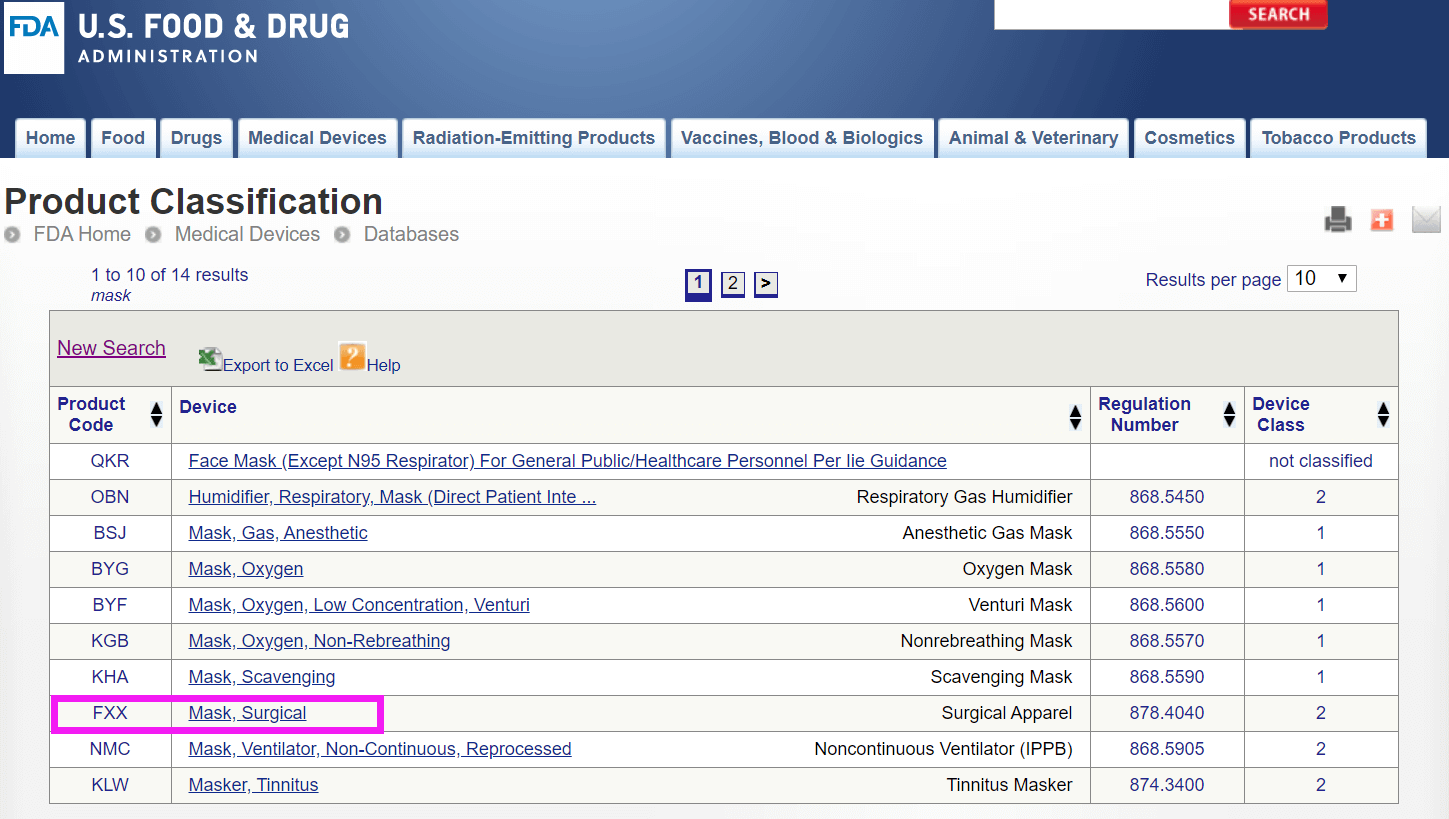Viewport: 1449px width, 819px height.
Task: Open the Results per page dropdown
Action: tap(1321, 279)
